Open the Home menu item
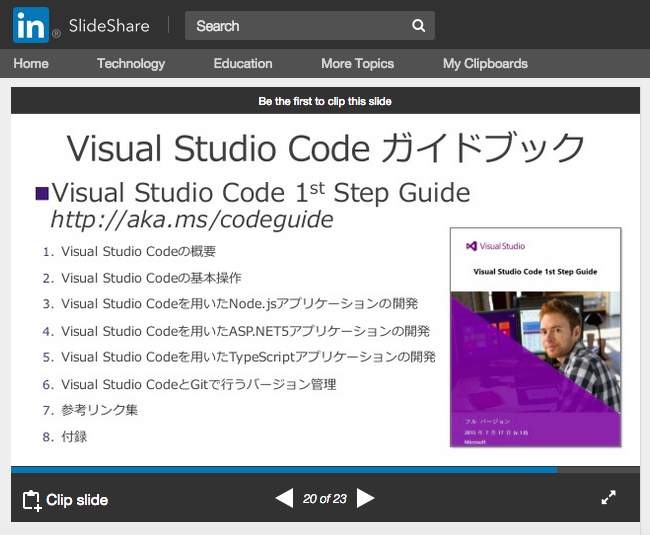This screenshot has width=650, height=535. click(x=31, y=63)
